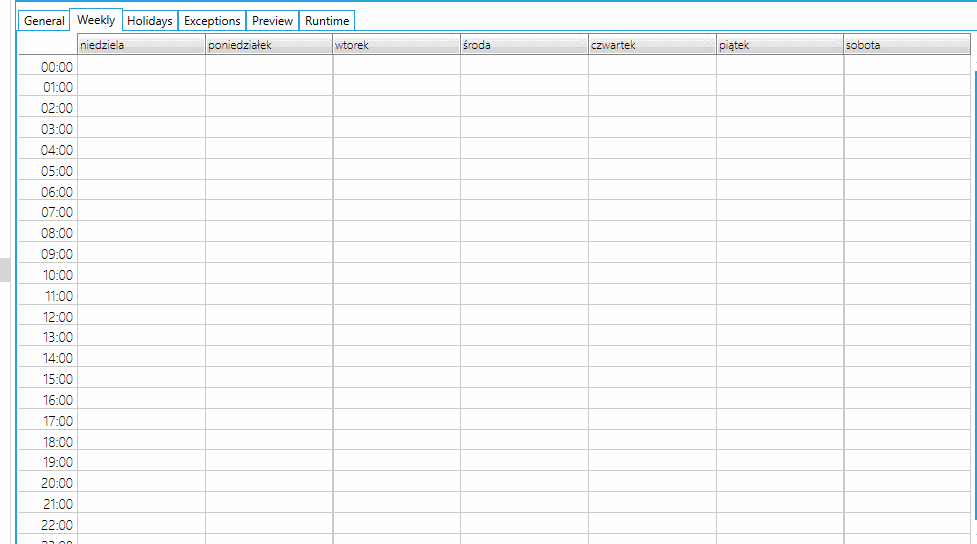Screen dimensions: 977x544
Task: Click the 16:00 time label
Action: [x=57, y=400]
